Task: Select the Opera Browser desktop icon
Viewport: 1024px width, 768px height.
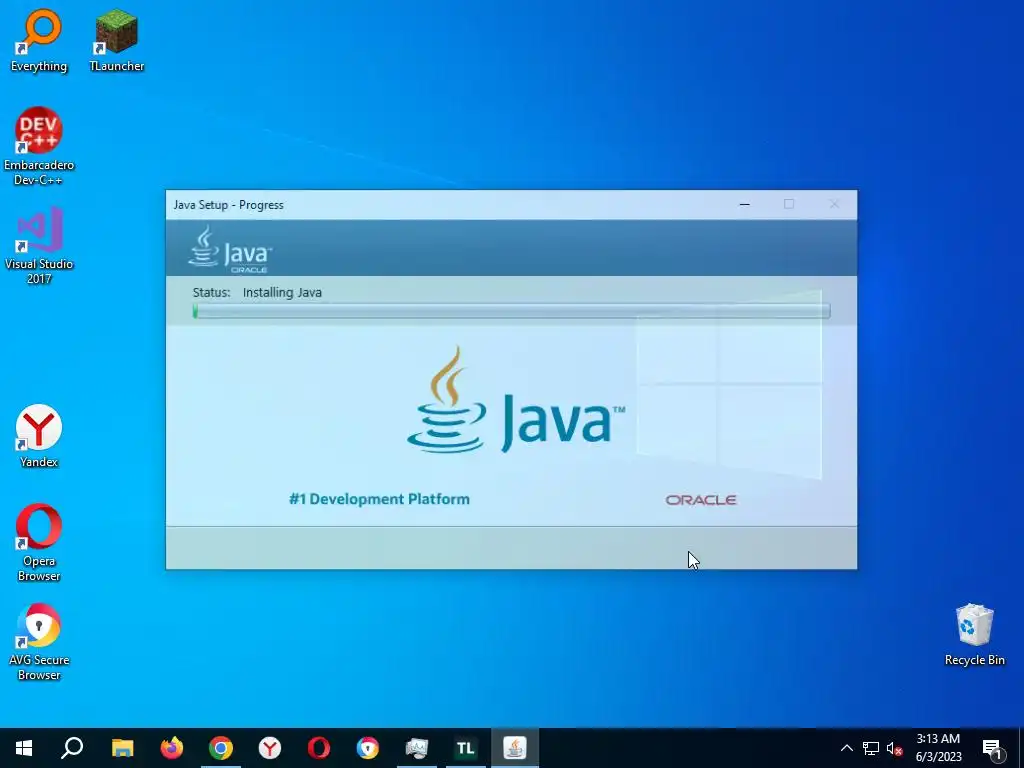Action: coord(39,542)
